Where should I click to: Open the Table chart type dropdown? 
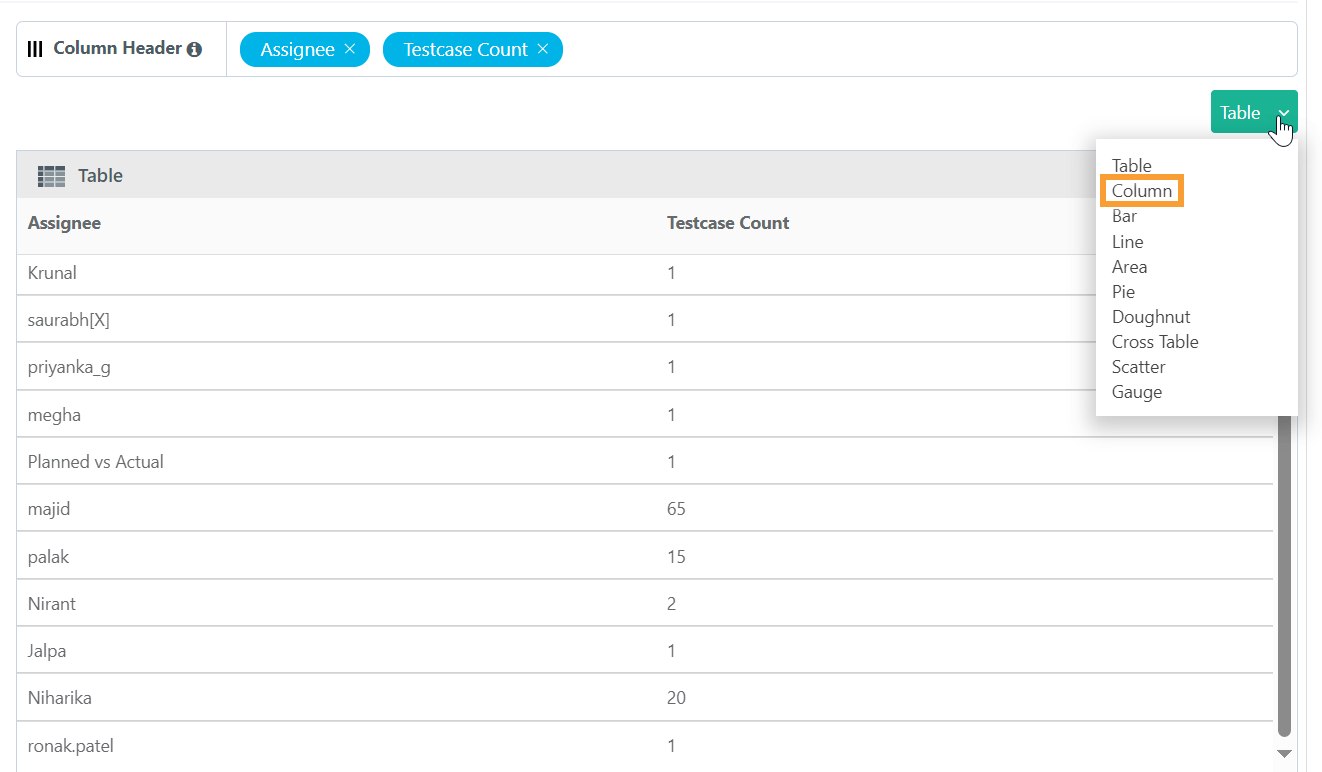[1253, 112]
